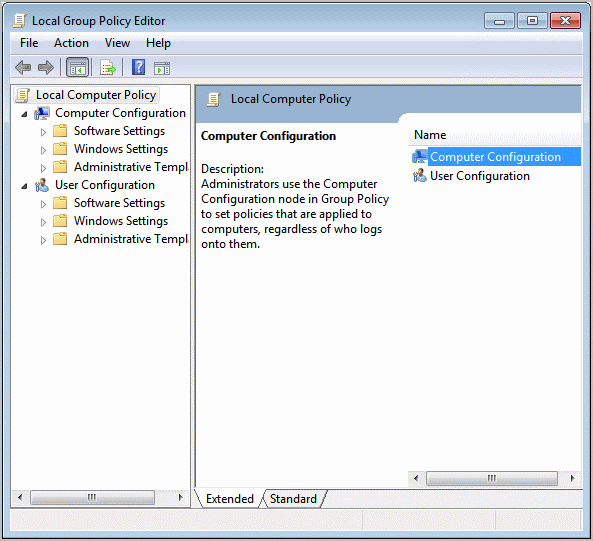Click Computer Configuration icon in Name list
The height and width of the screenshot is (541, 593).
[x=419, y=157]
